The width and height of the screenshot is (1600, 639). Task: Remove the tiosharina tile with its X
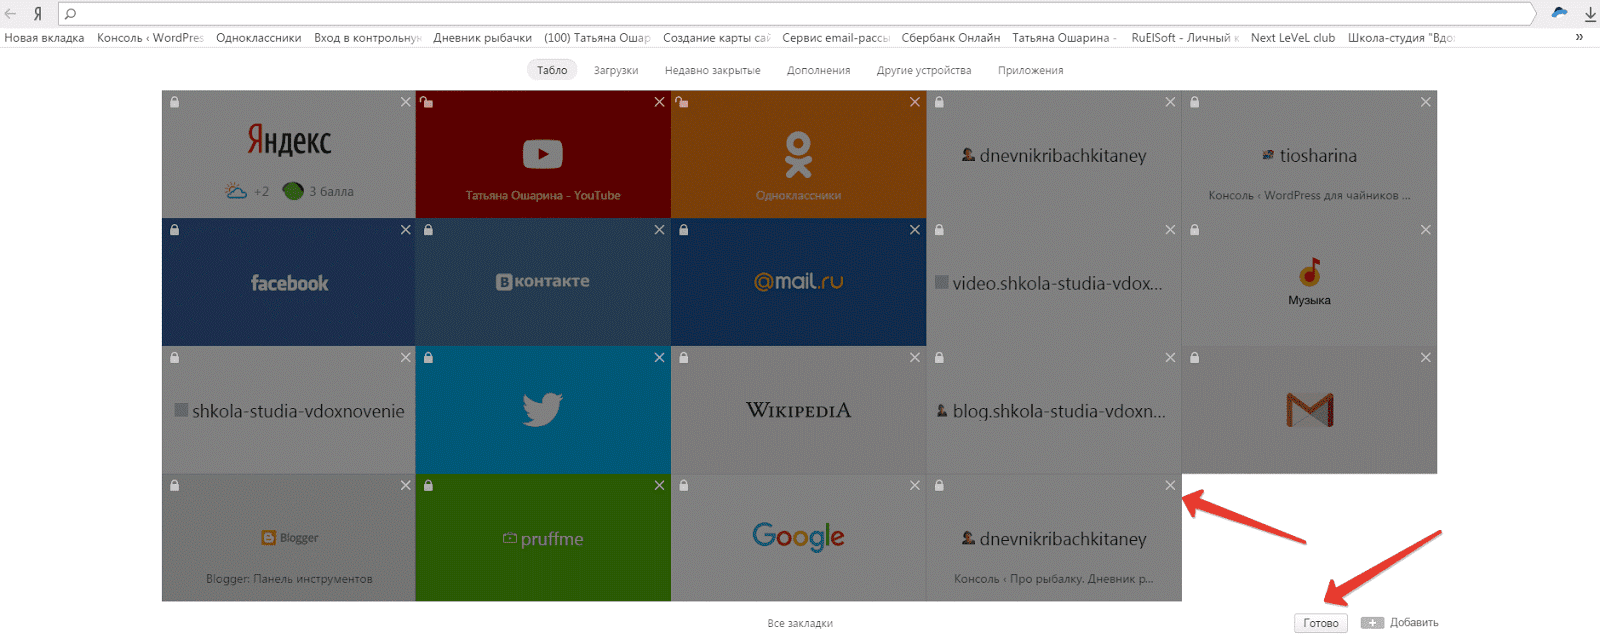click(1426, 102)
